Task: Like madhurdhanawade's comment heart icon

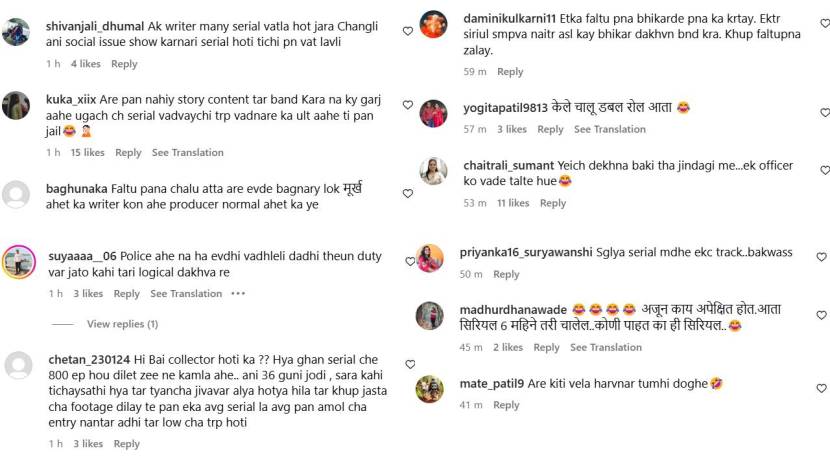Action: 821,315
